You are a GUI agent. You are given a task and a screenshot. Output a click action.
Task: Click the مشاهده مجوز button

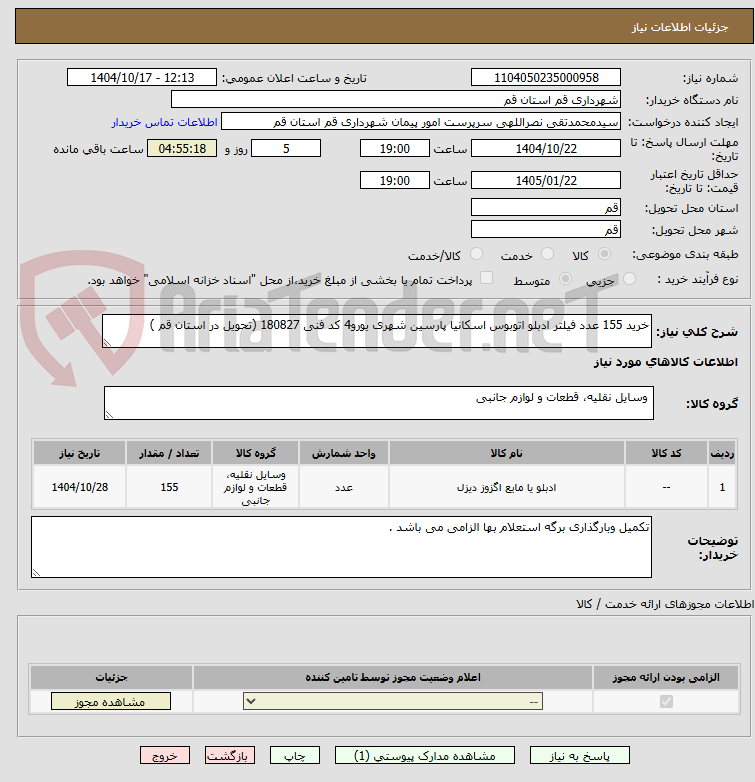[x=111, y=702]
